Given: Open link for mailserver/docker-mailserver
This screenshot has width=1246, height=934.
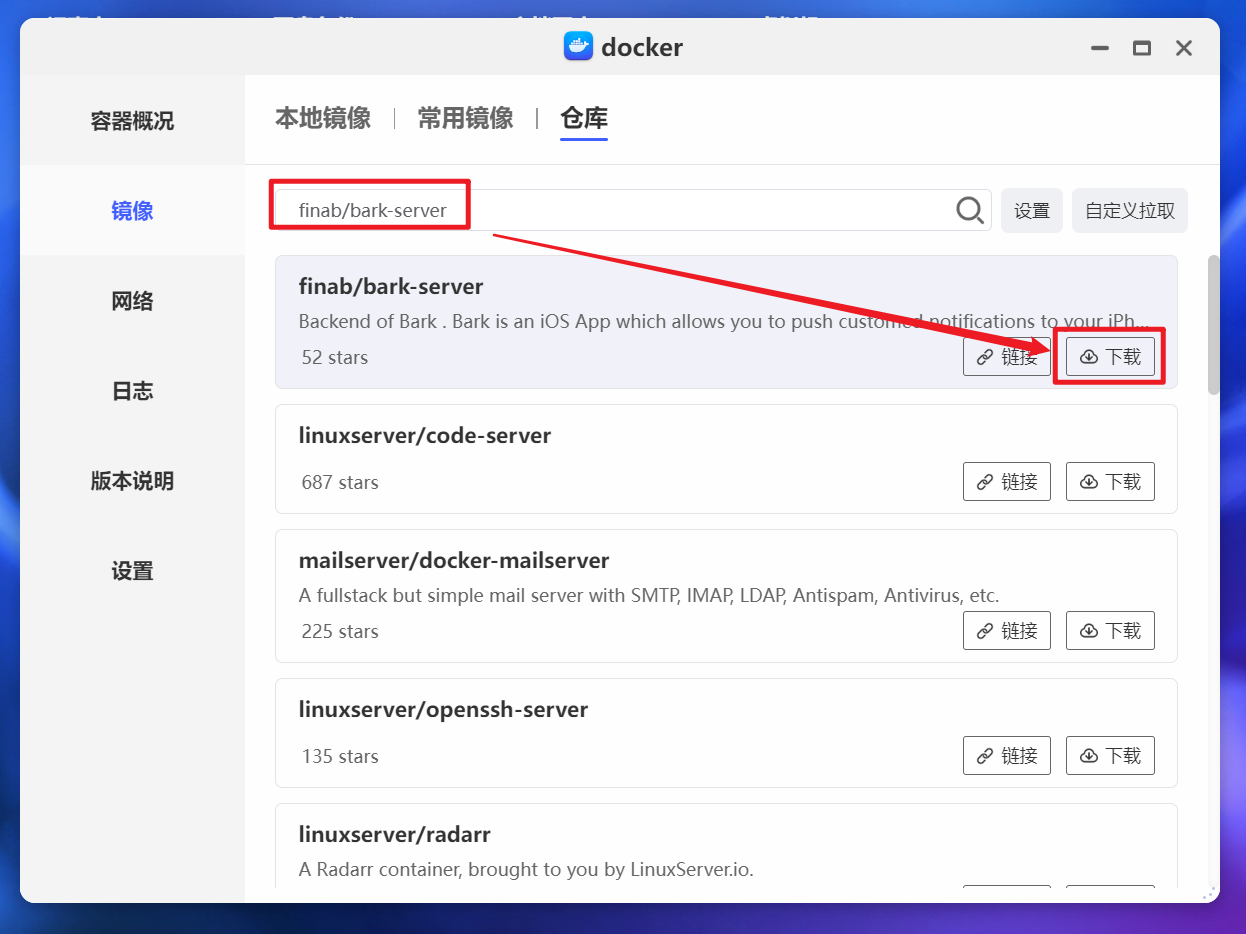Looking at the screenshot, I should (x=1007, y=631).
